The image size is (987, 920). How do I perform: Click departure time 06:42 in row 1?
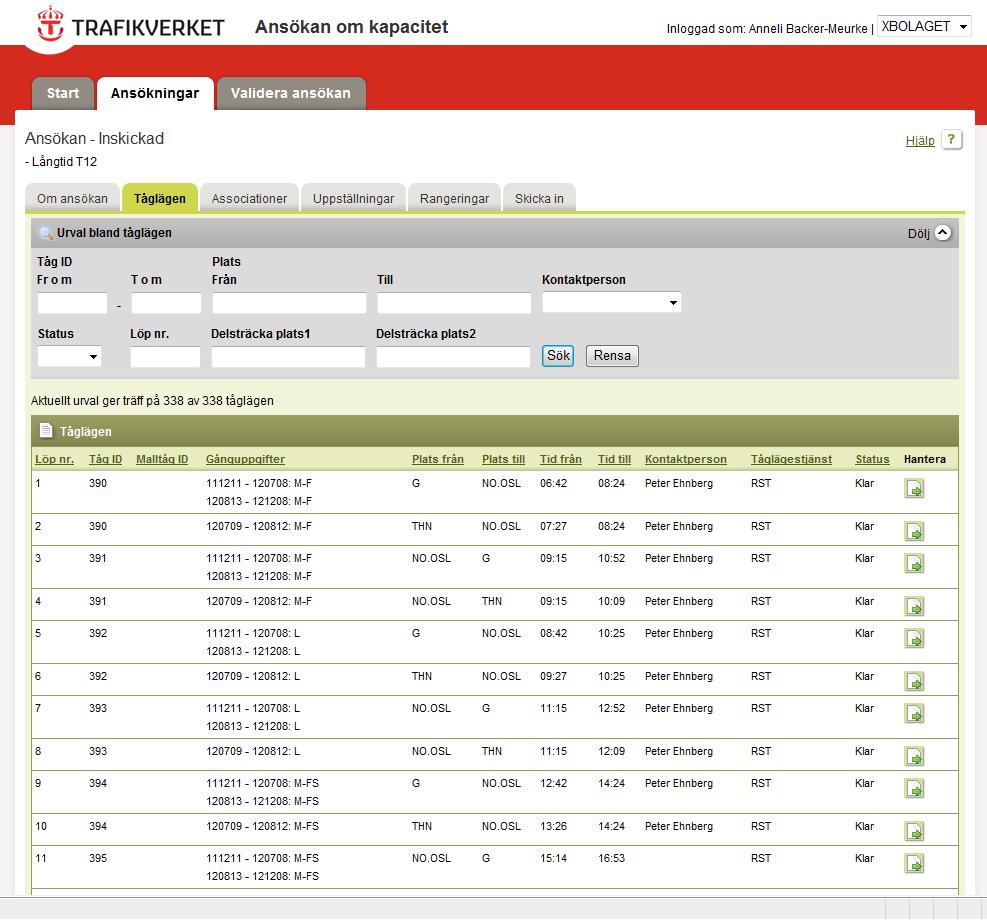553,483
